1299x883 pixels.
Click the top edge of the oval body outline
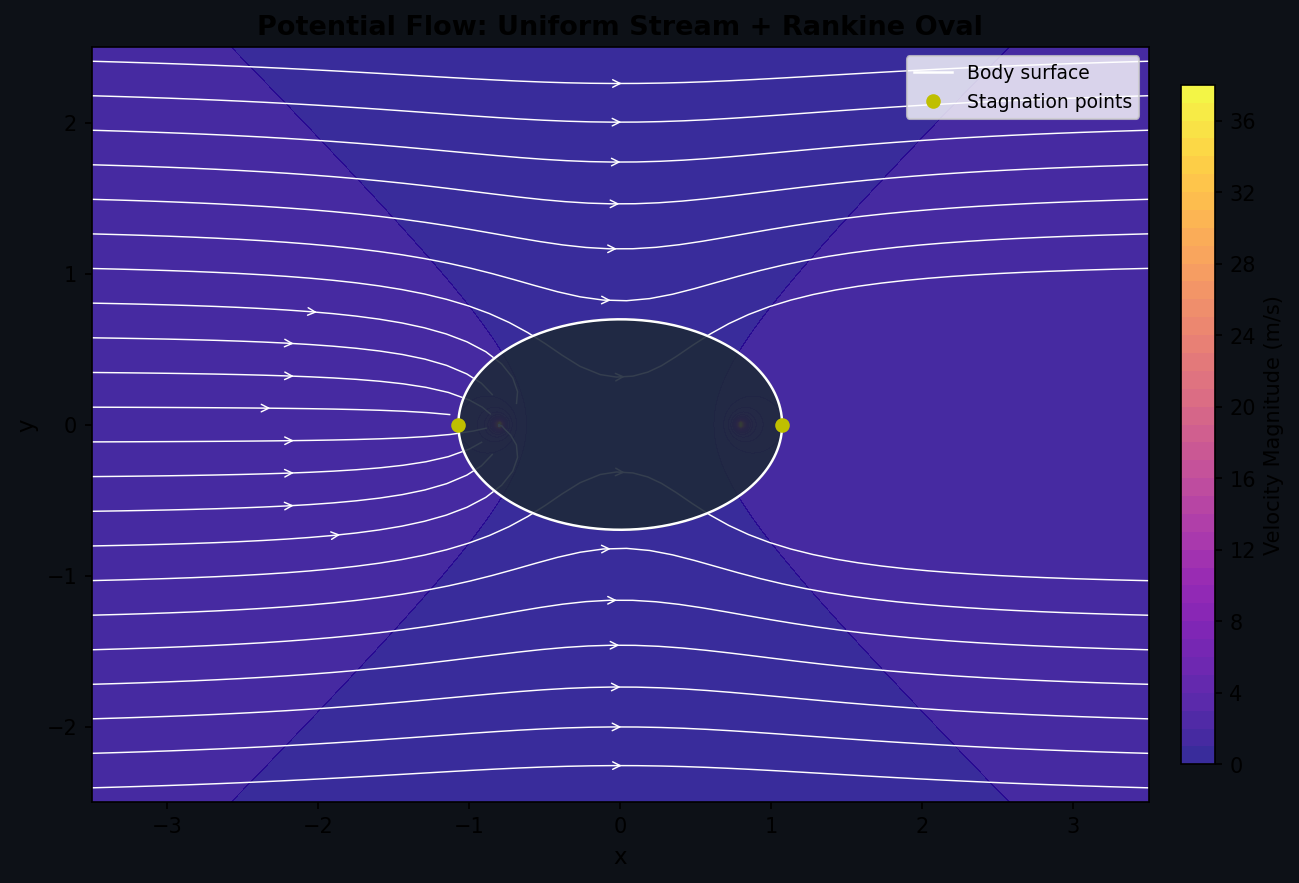(620, 320)
